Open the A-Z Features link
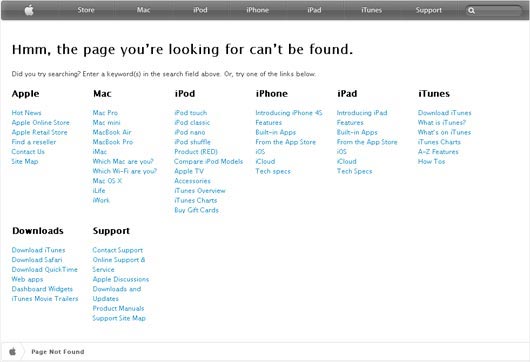530x362 pixels. point(438,152)
